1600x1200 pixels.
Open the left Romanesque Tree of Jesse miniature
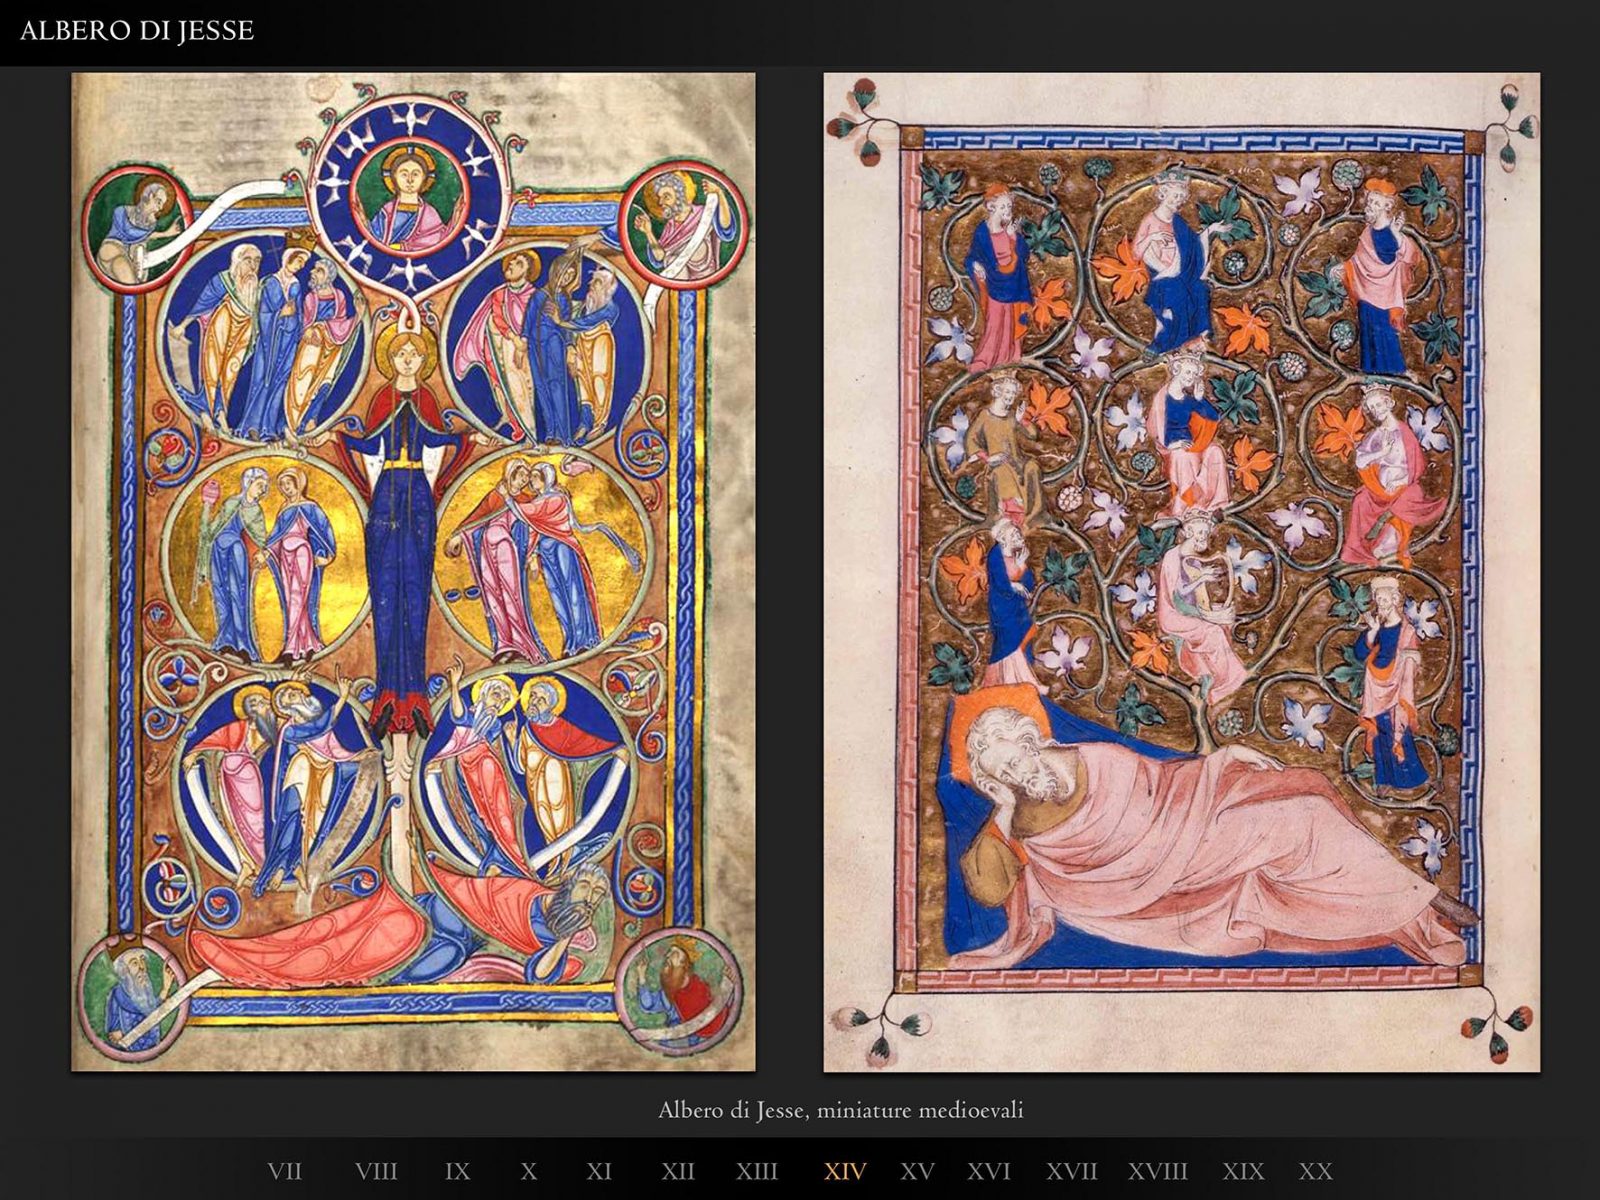(x=413, y=571)
